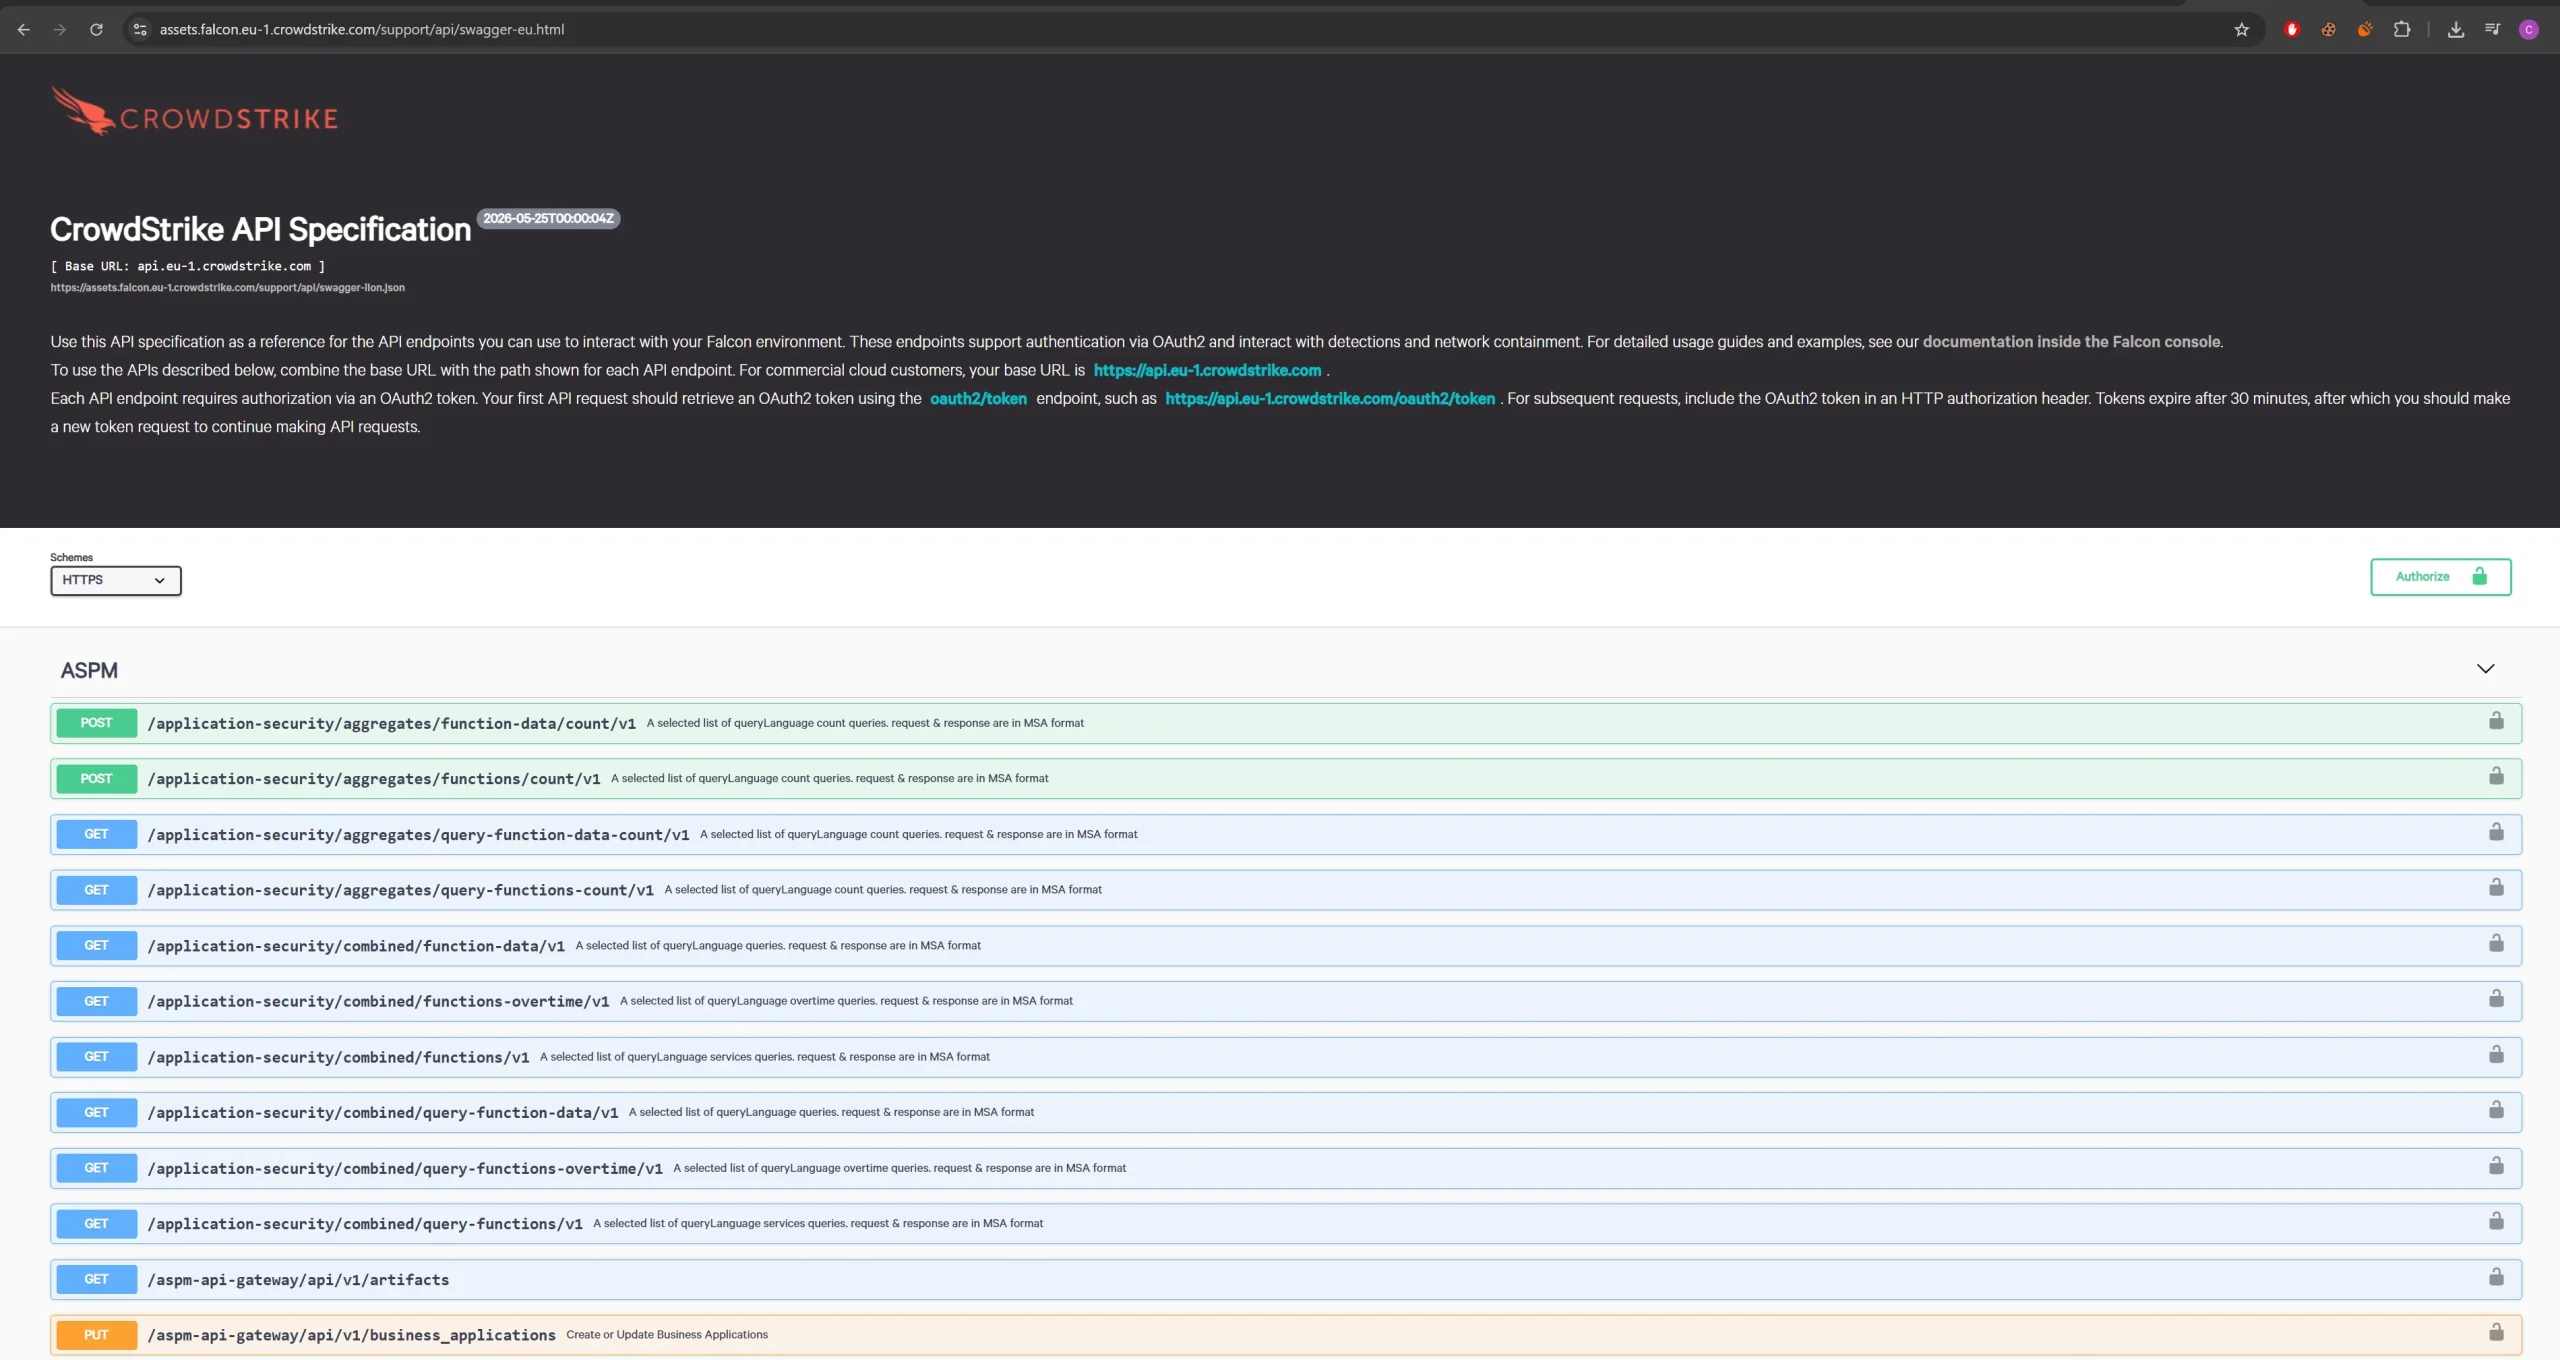Expand GET /application-security/aggregates/query-function-data-count/v1
2560x1360 pixels.
(x=1286, y=834)
